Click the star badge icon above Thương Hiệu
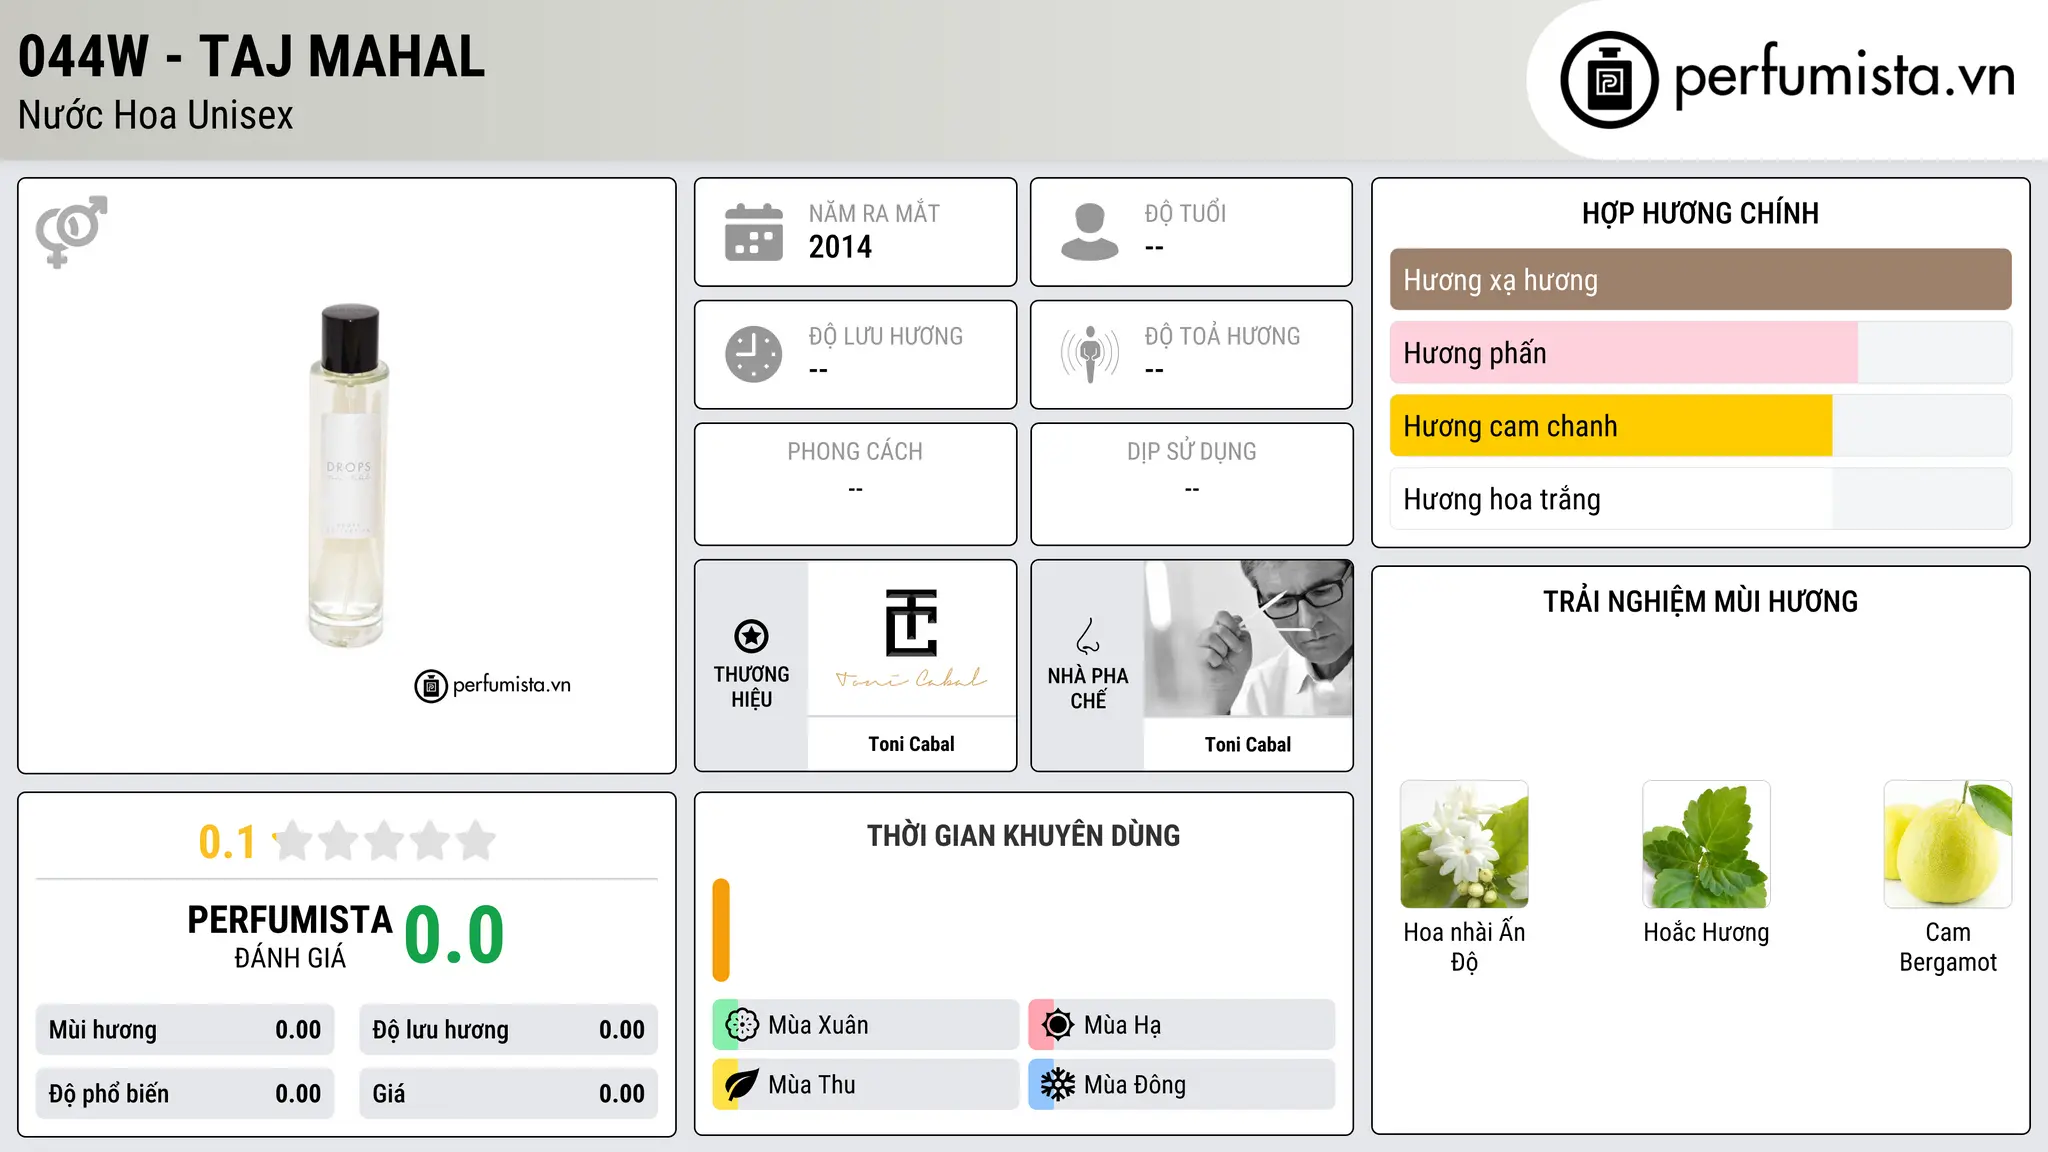The height and width of the screenshot is (1152, 2048). [751, 636]
